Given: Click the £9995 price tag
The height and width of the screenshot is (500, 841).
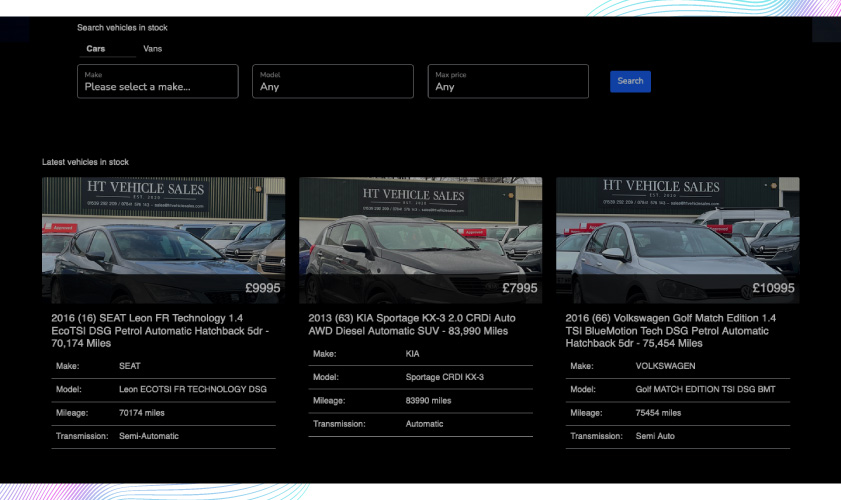Looking at the screenshot, I should point(263,288).
